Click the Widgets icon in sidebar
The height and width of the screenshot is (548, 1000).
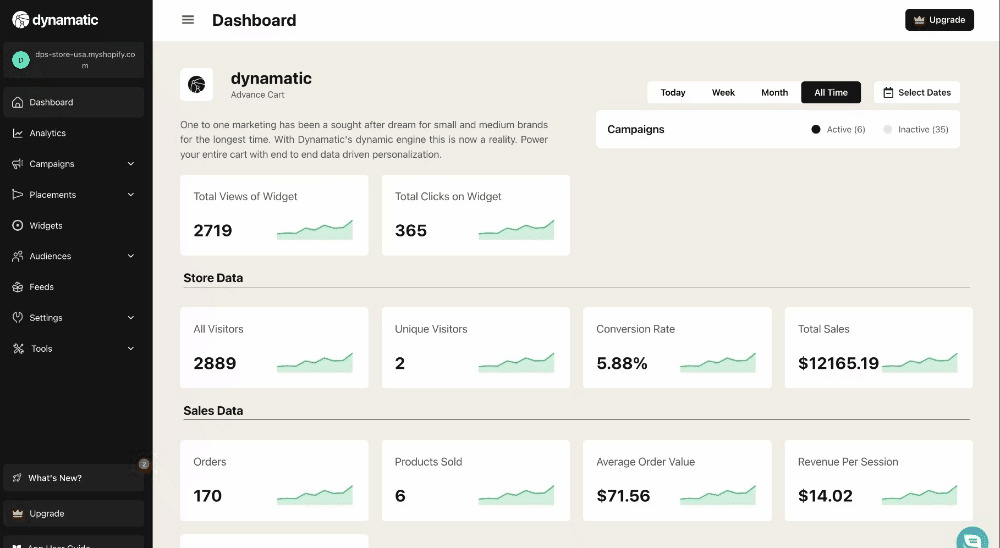coord(18,226)
